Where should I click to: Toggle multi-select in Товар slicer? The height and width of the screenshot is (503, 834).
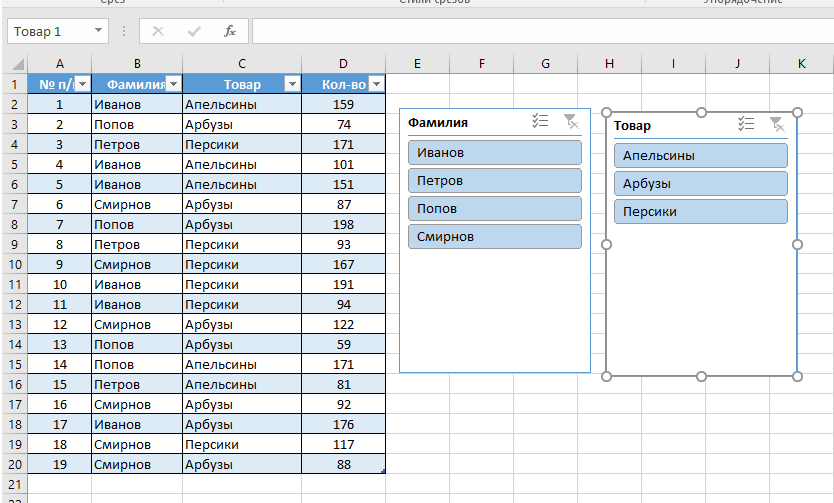[746, 124]
